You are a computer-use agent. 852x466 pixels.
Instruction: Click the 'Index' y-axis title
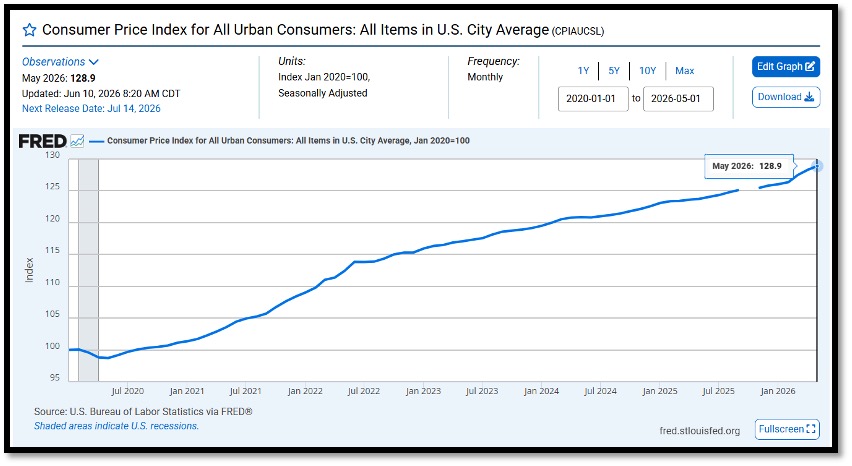coord(29,270)
